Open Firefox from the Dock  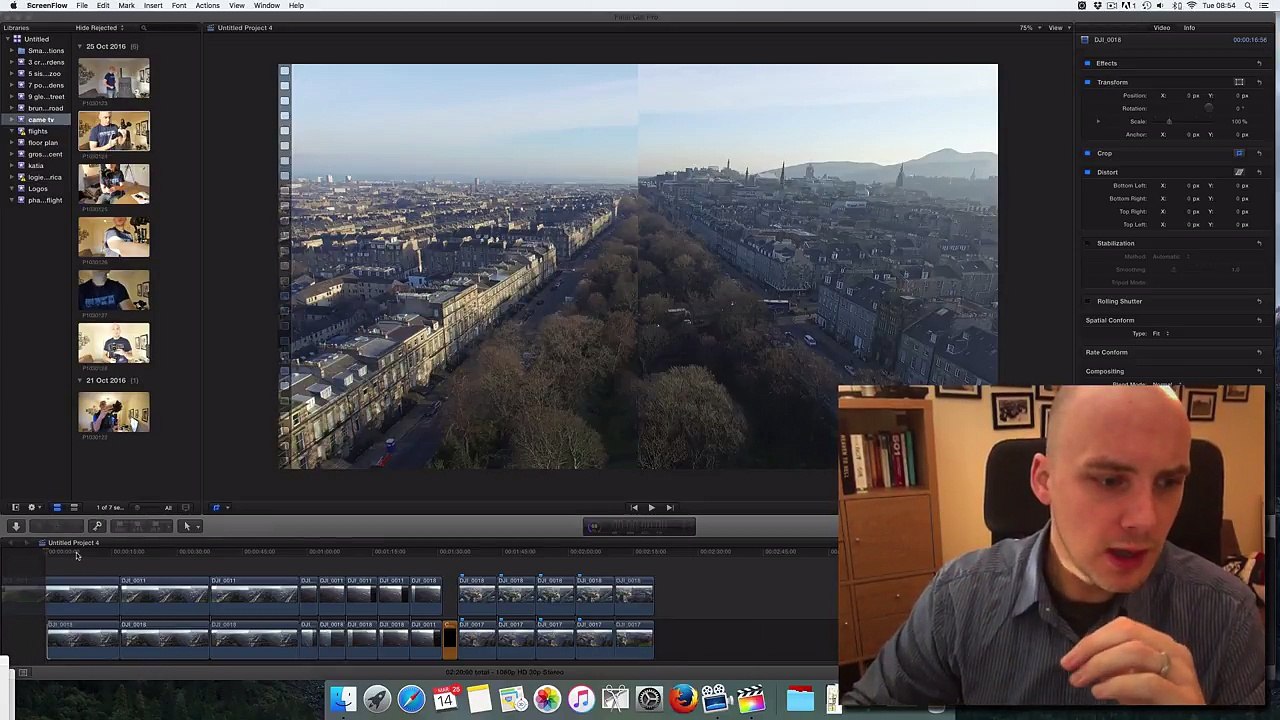click(x=683, y=698)
